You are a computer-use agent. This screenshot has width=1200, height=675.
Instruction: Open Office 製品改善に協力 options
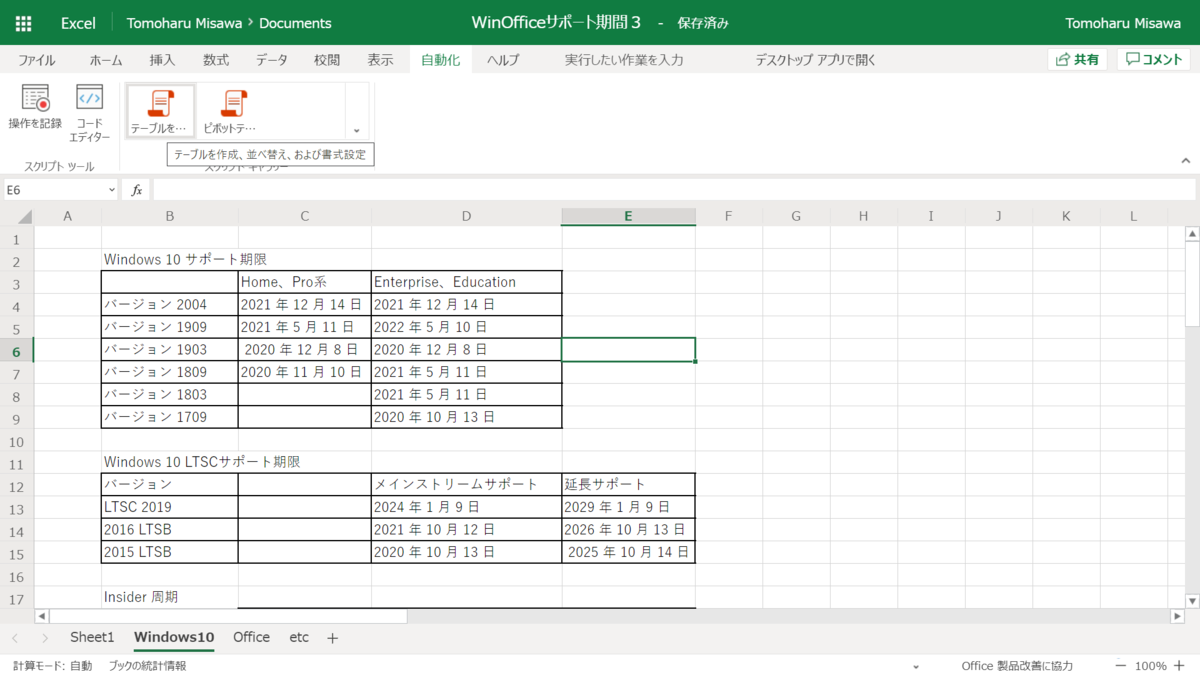pos(1017,664)
